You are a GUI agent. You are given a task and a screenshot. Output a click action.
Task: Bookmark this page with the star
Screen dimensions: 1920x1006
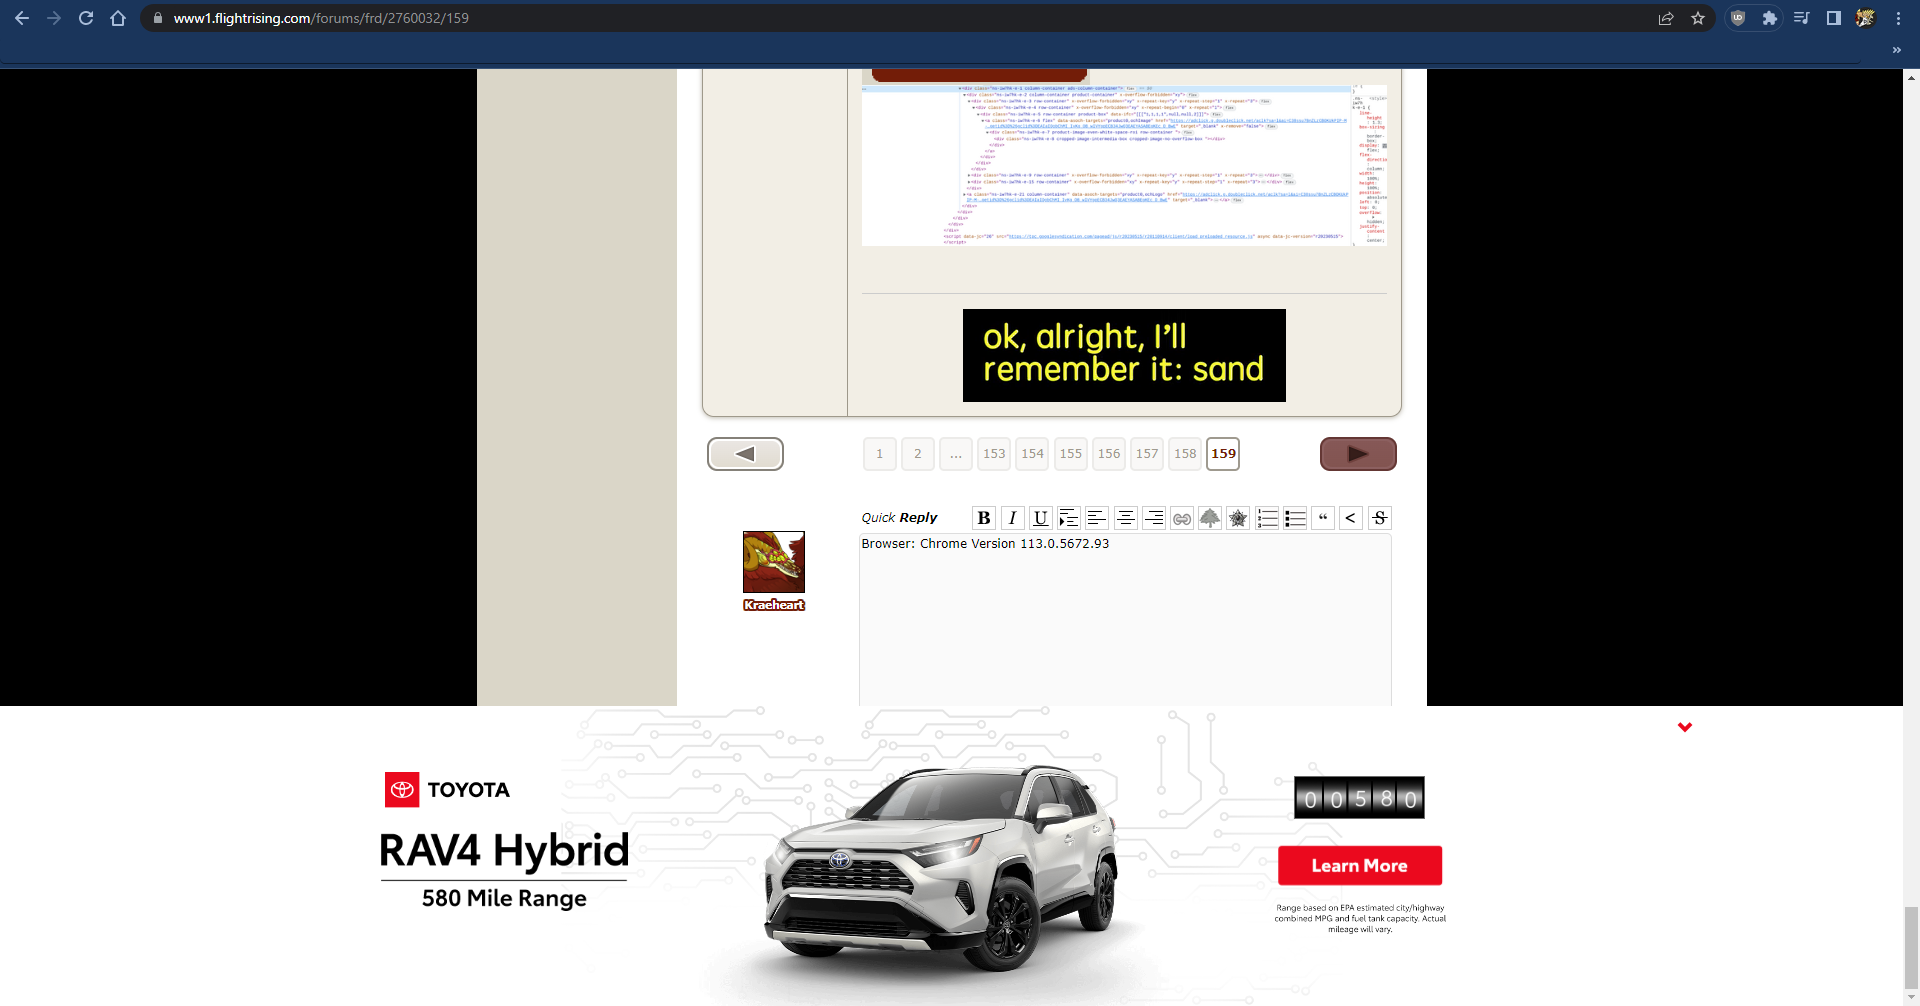(1698, 18)
